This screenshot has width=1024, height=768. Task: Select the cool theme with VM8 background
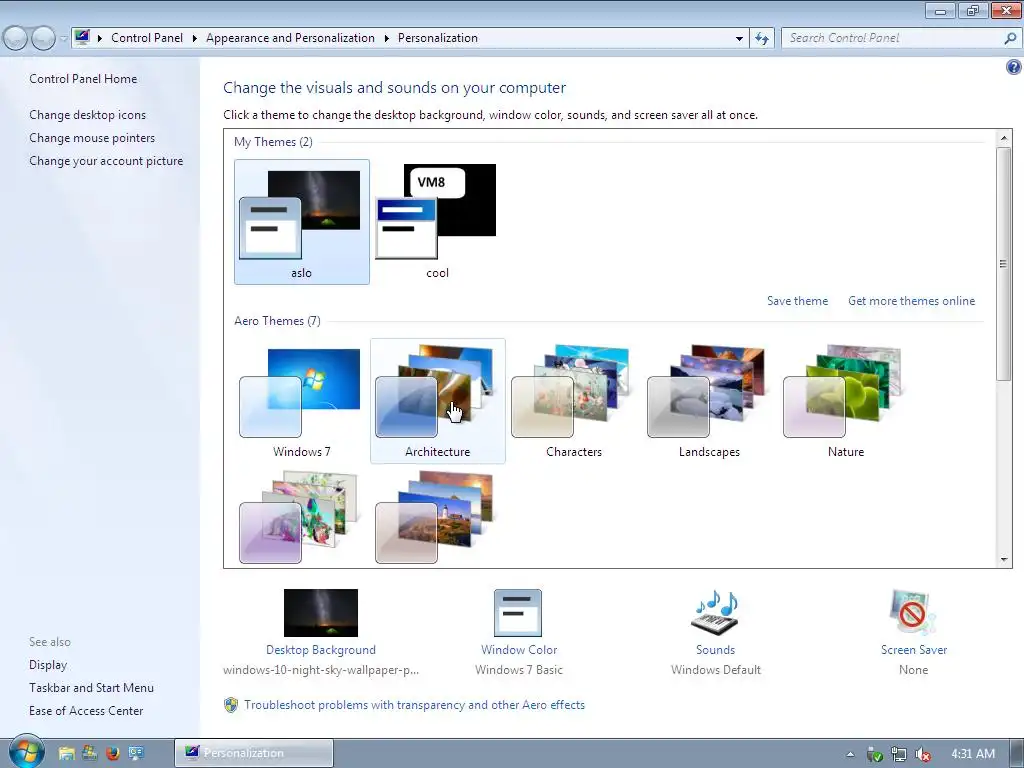[437, 222]
